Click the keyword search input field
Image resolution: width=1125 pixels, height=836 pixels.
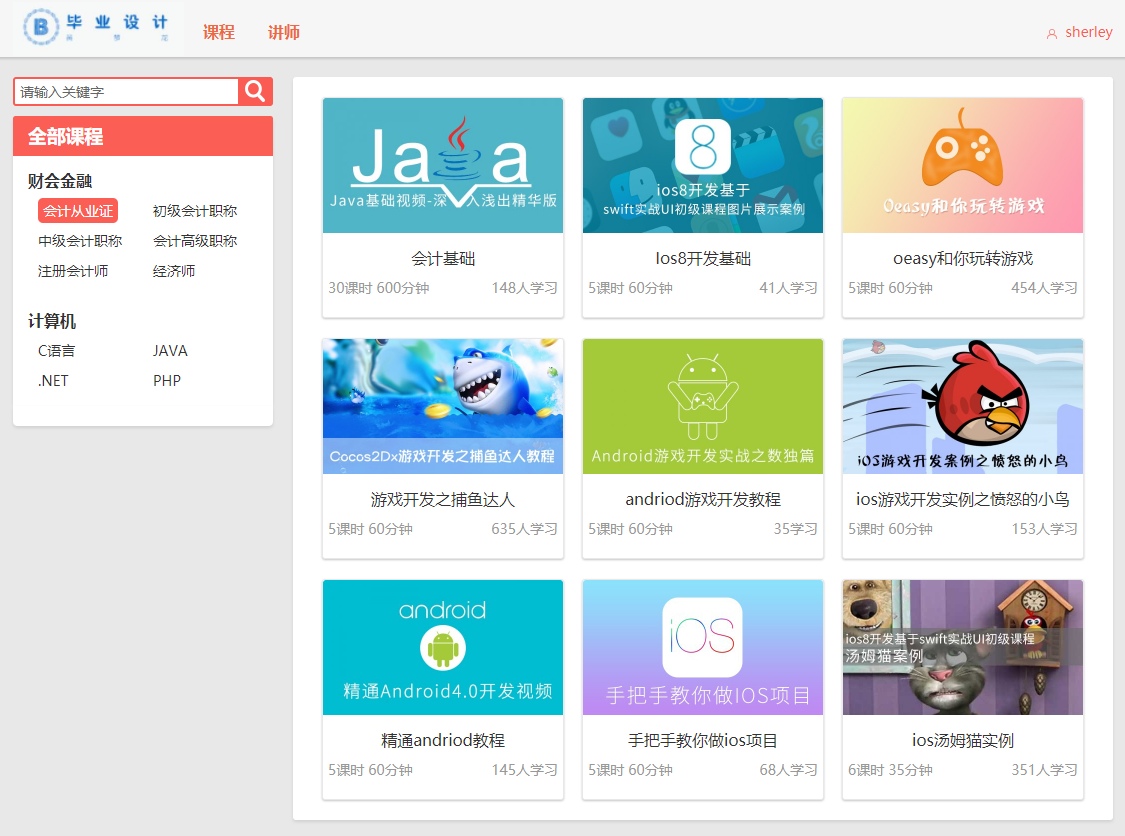pyautogui.click(x=126, y=92)
